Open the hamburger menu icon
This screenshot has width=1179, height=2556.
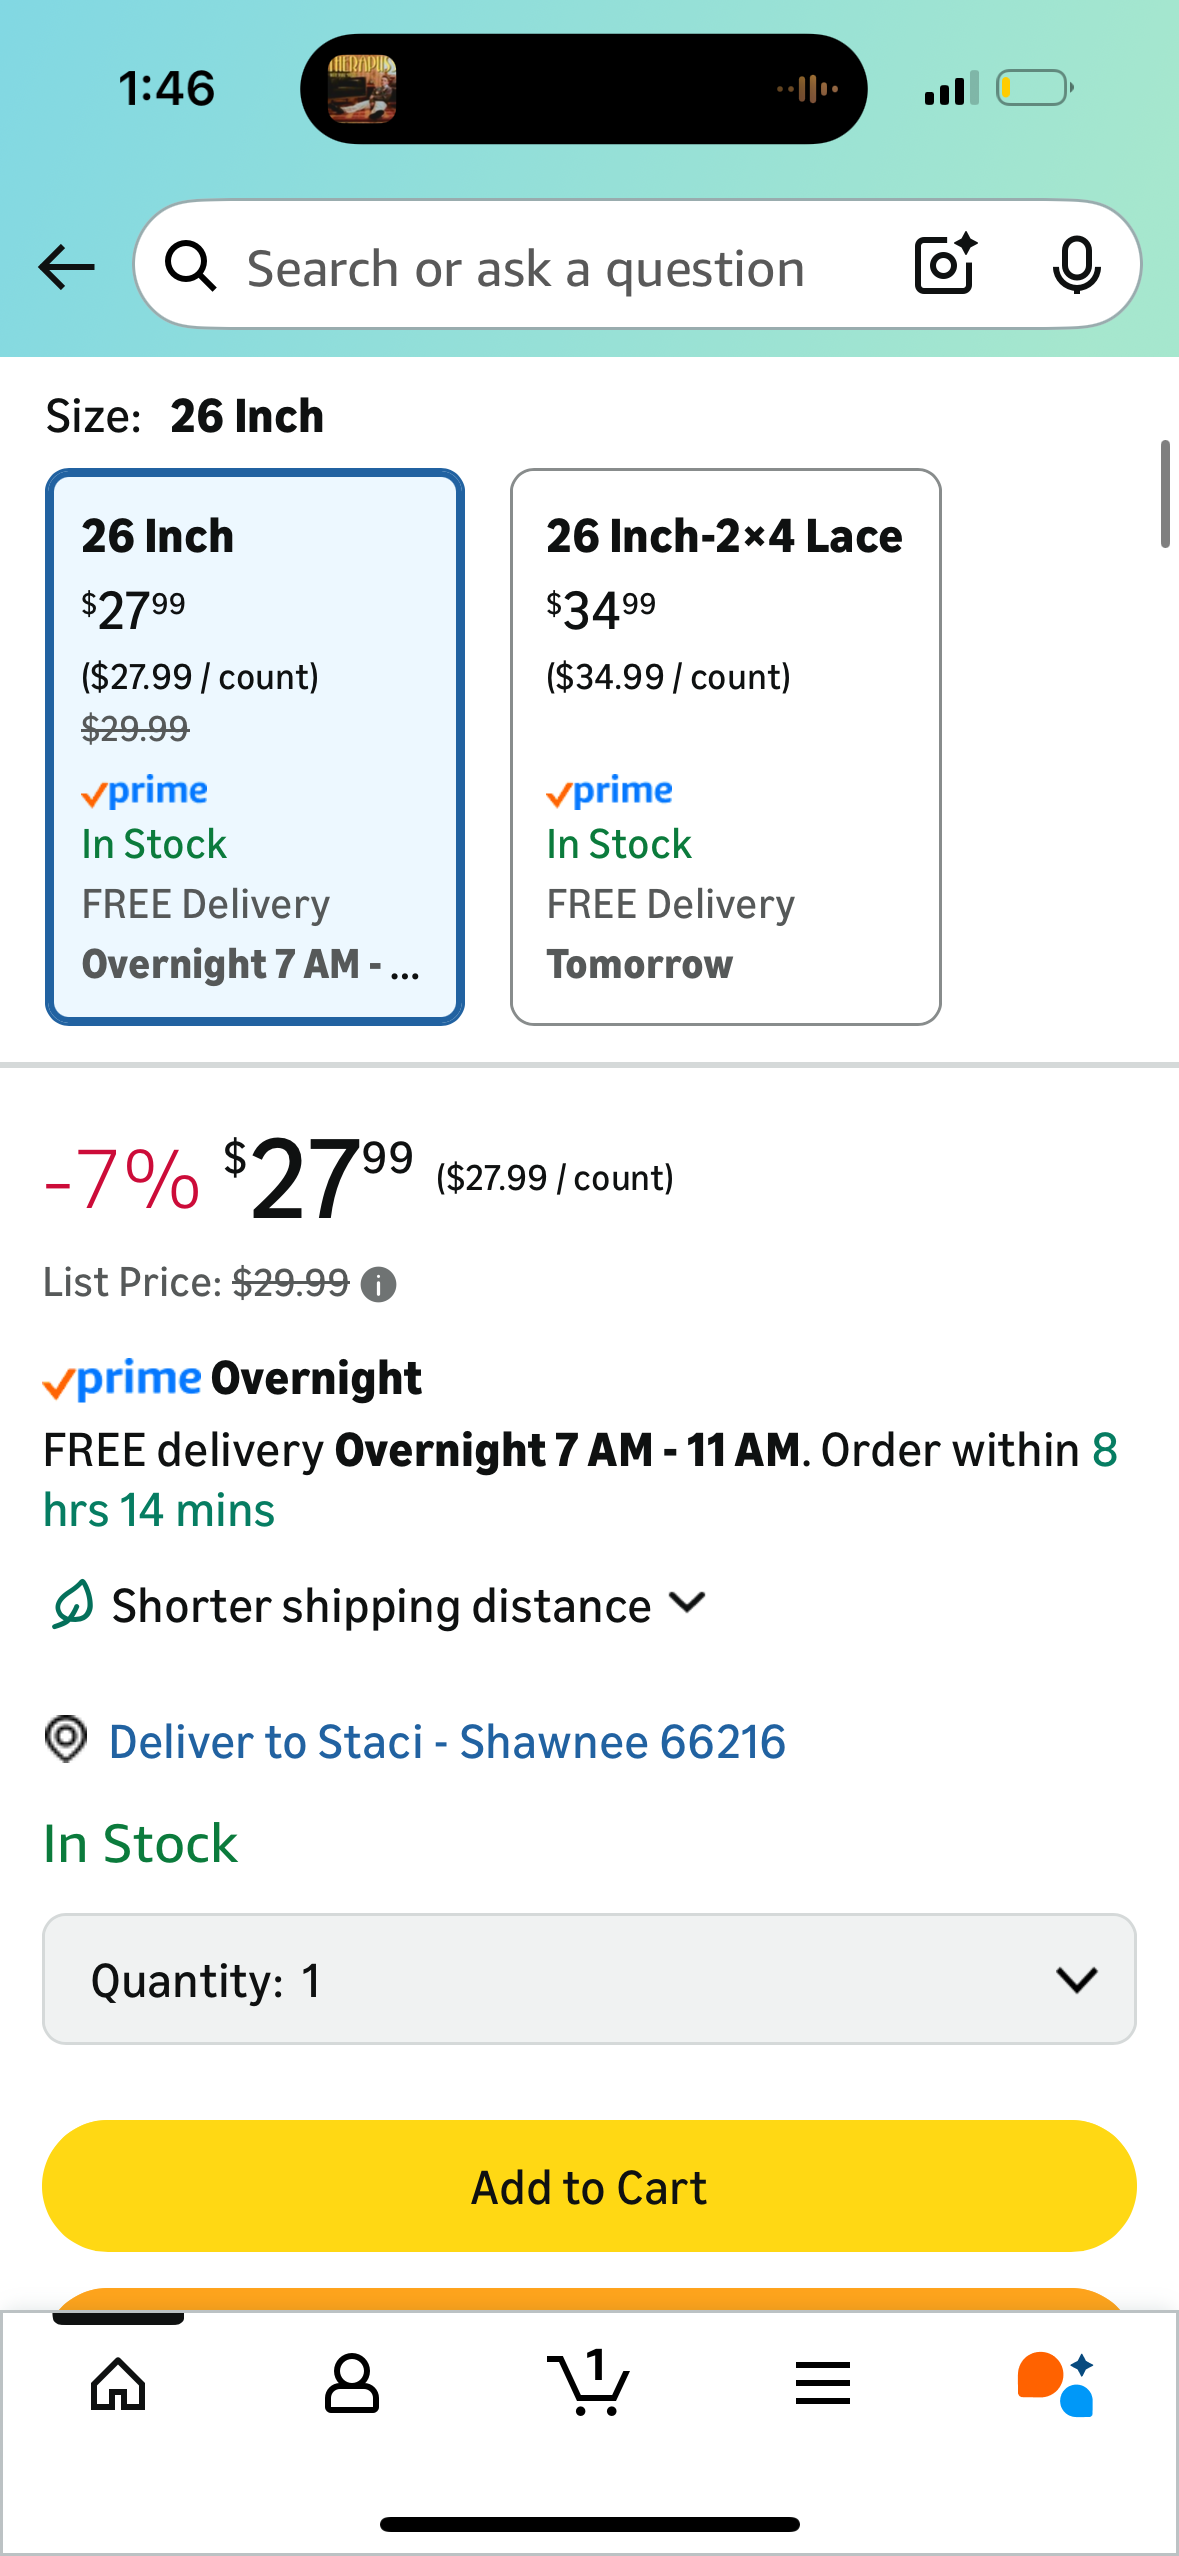[x=823, y=2384]
